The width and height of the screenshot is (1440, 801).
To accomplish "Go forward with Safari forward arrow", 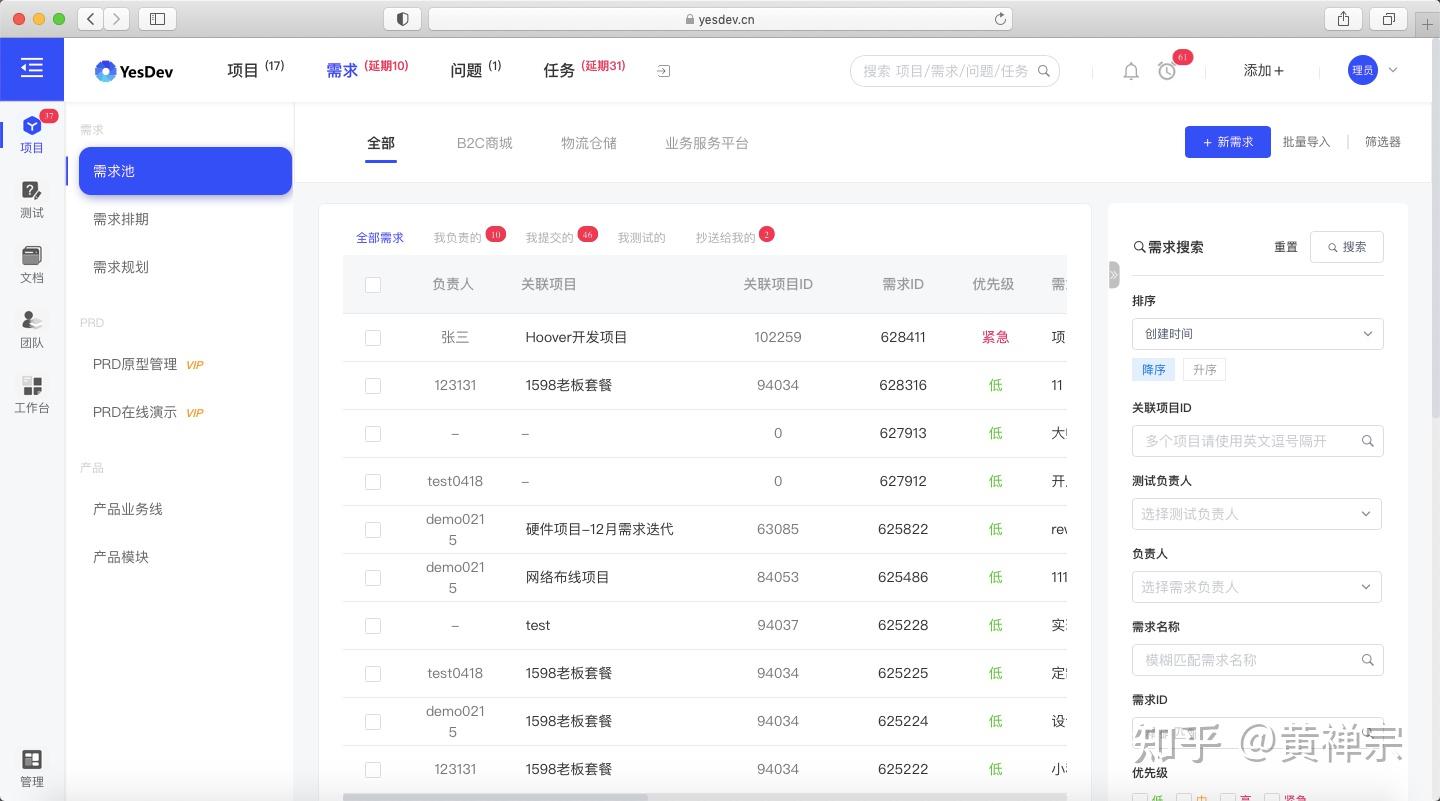I will click(x=117, y=19).
